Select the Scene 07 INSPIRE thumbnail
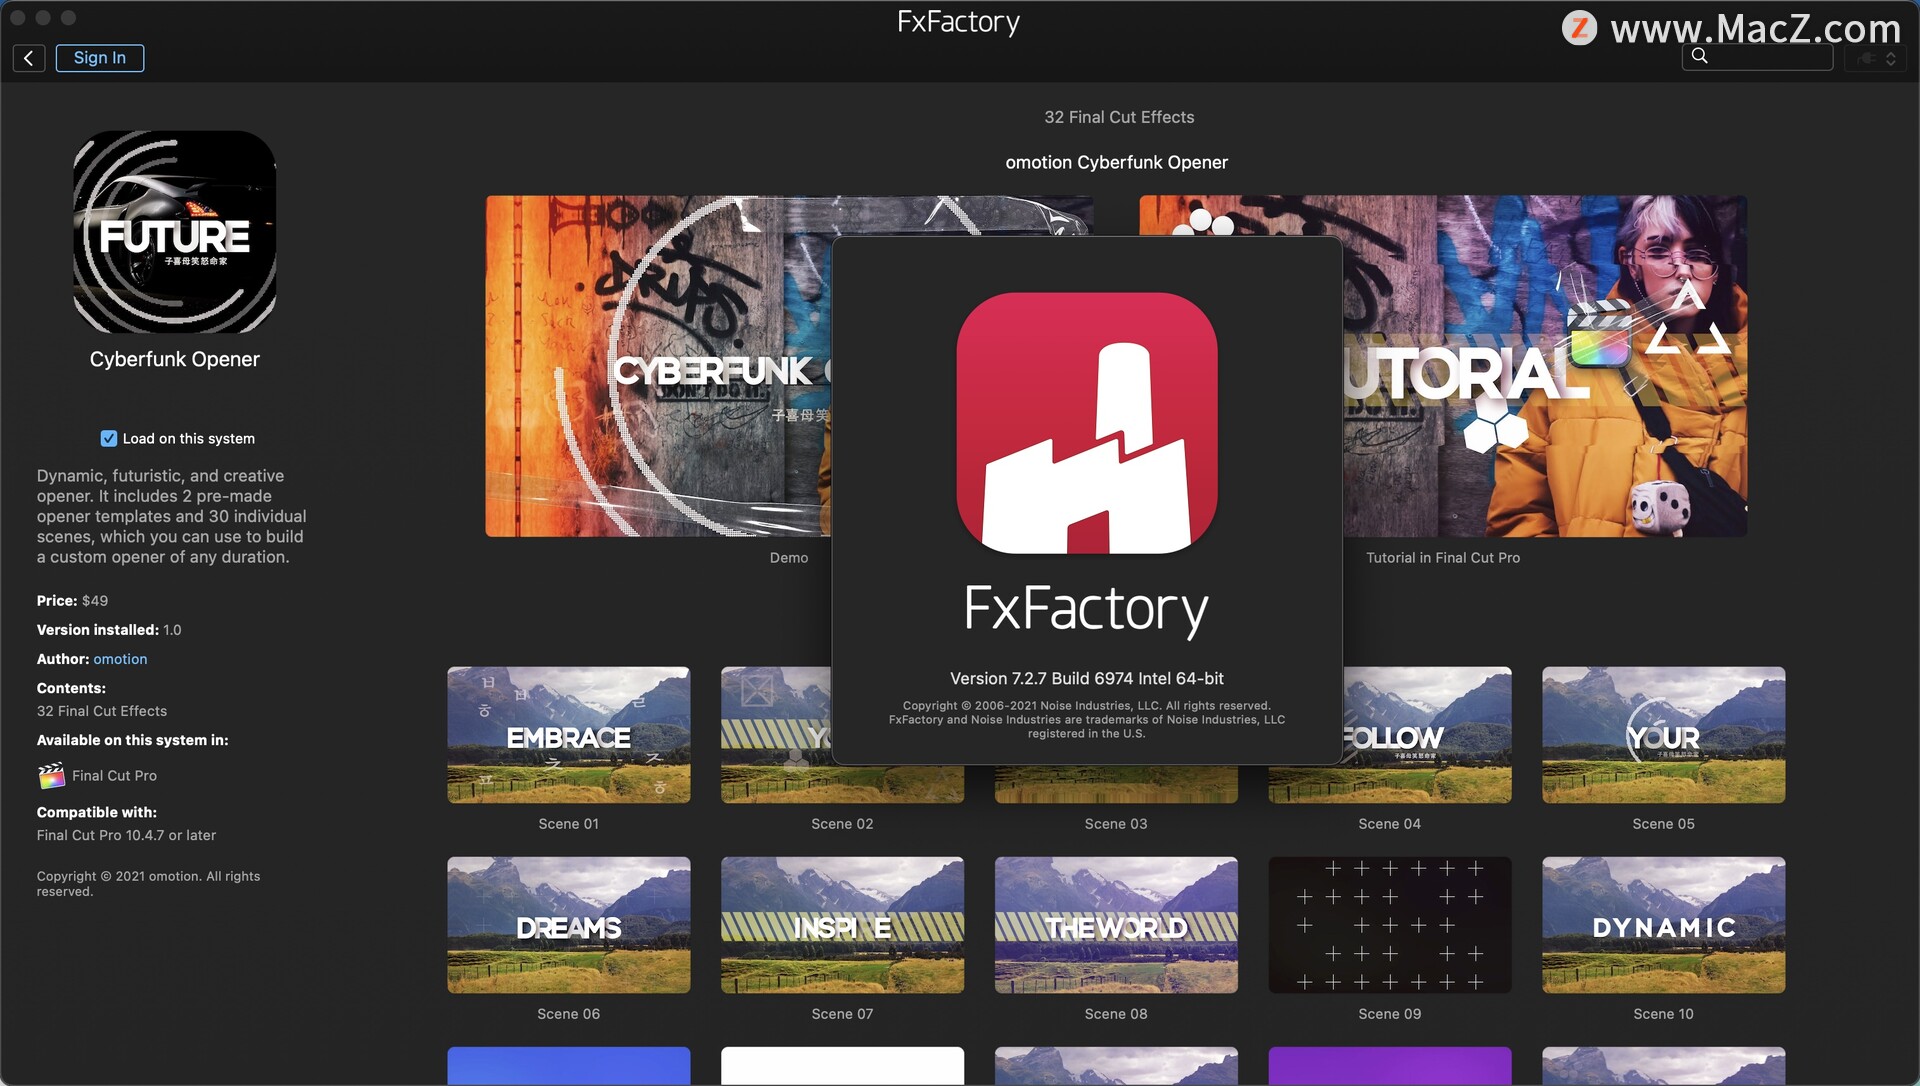Viewport: 1920px width, 1086px height. 843,925
